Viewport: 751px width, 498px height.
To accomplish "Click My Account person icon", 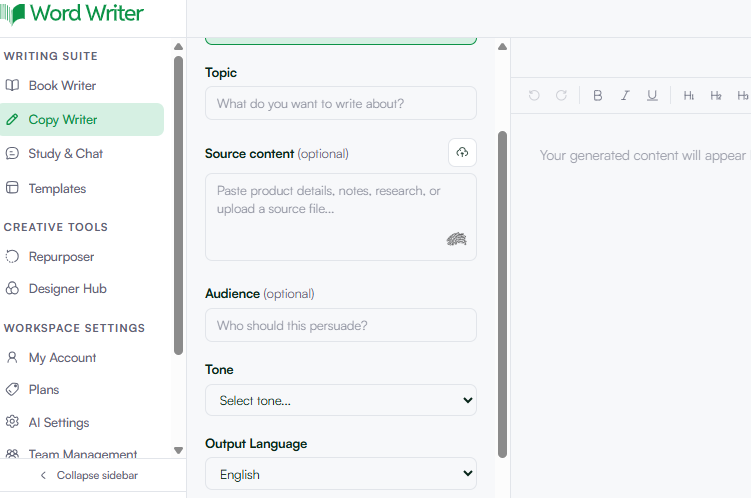I will [x=12, y=357].
